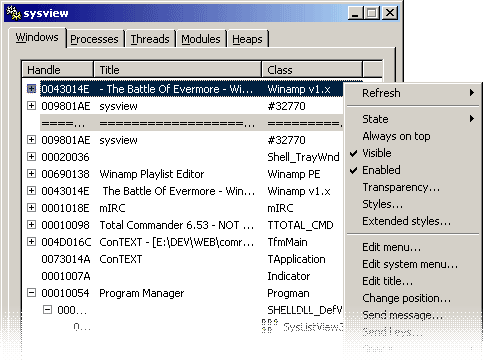
Task: Open Transparency... dialog
Action: tap(413, 187)
